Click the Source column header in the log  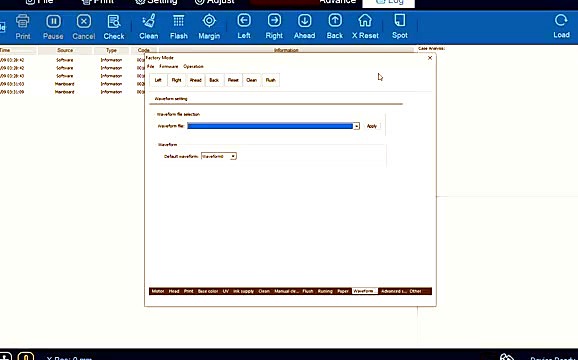pos(65,50)
